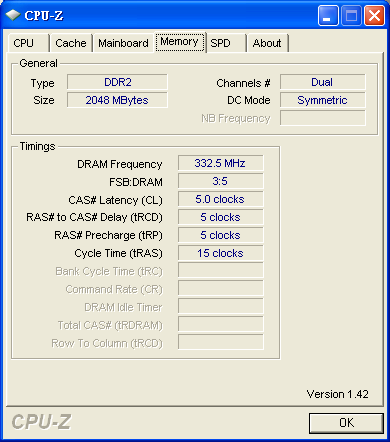Click the DDR2 memory type field
This screenshot has height=442, width=390.
(x=117, y=82)
